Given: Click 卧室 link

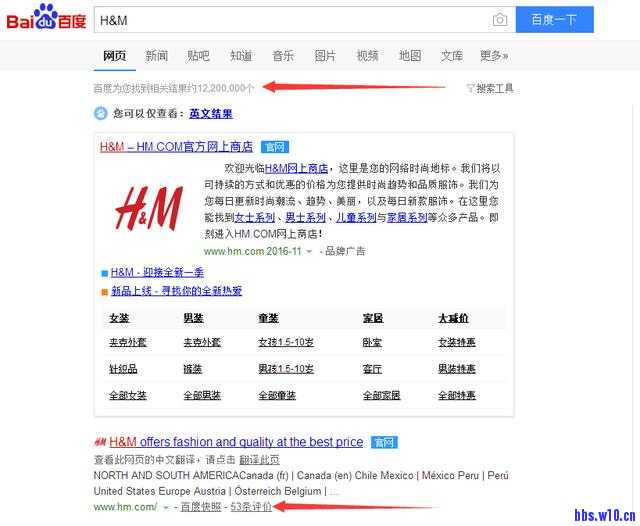Looking at the screenshot, I should (x=372, y=342).
